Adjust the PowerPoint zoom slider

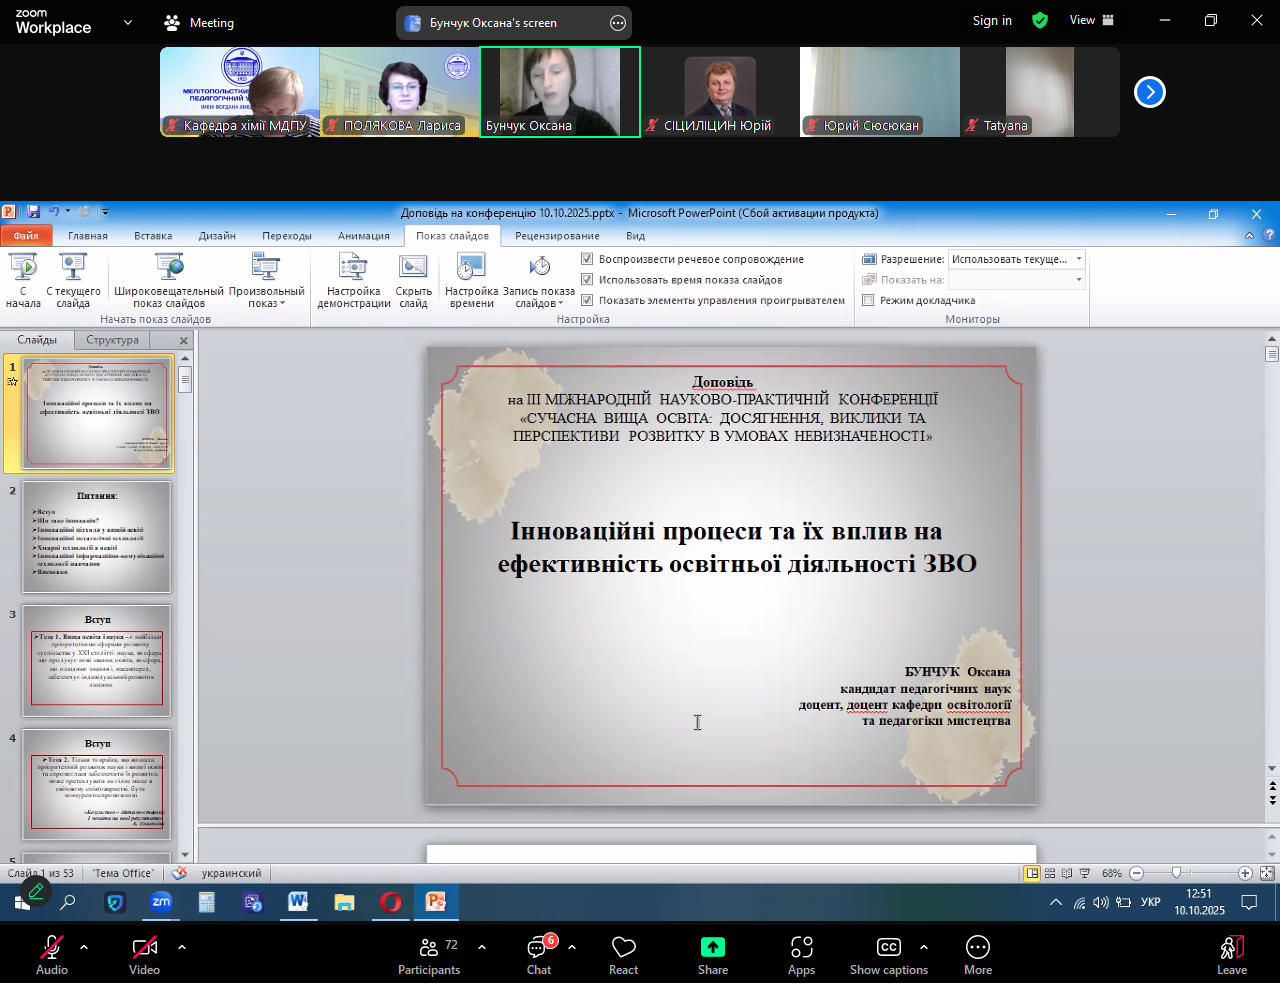tap(1176, 873)
